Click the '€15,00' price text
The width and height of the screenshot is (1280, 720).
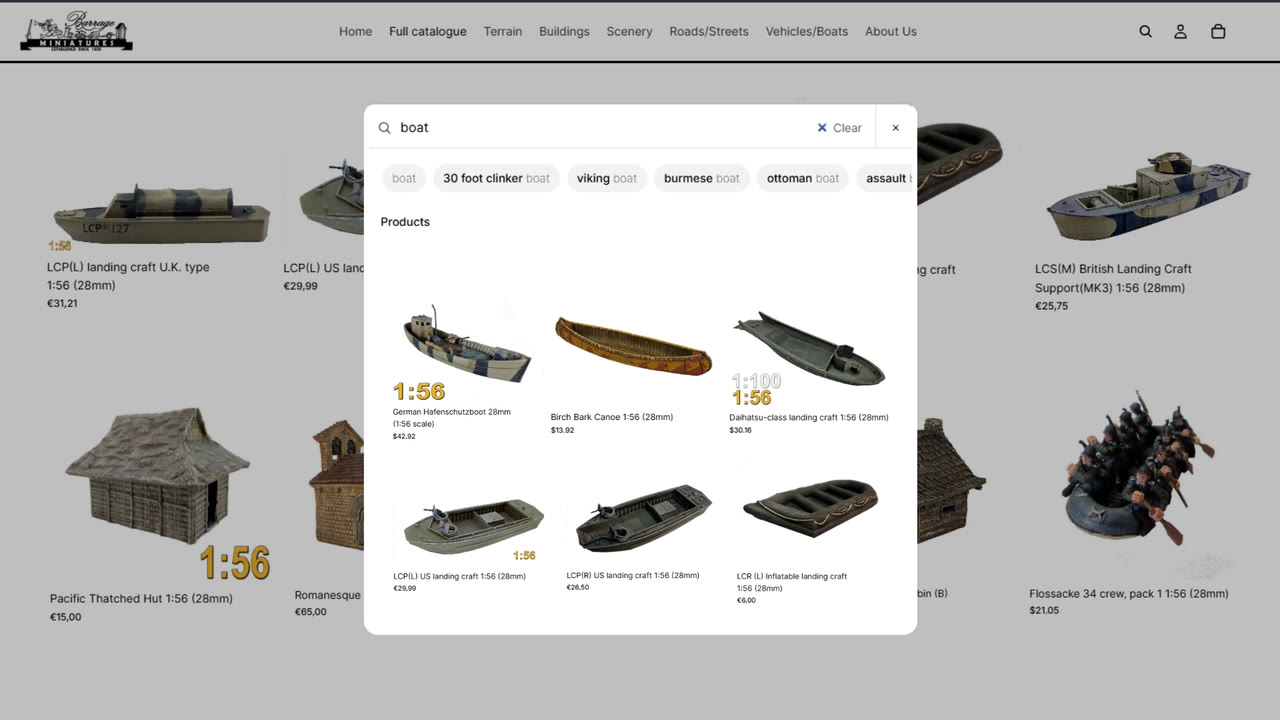(66, 617)
